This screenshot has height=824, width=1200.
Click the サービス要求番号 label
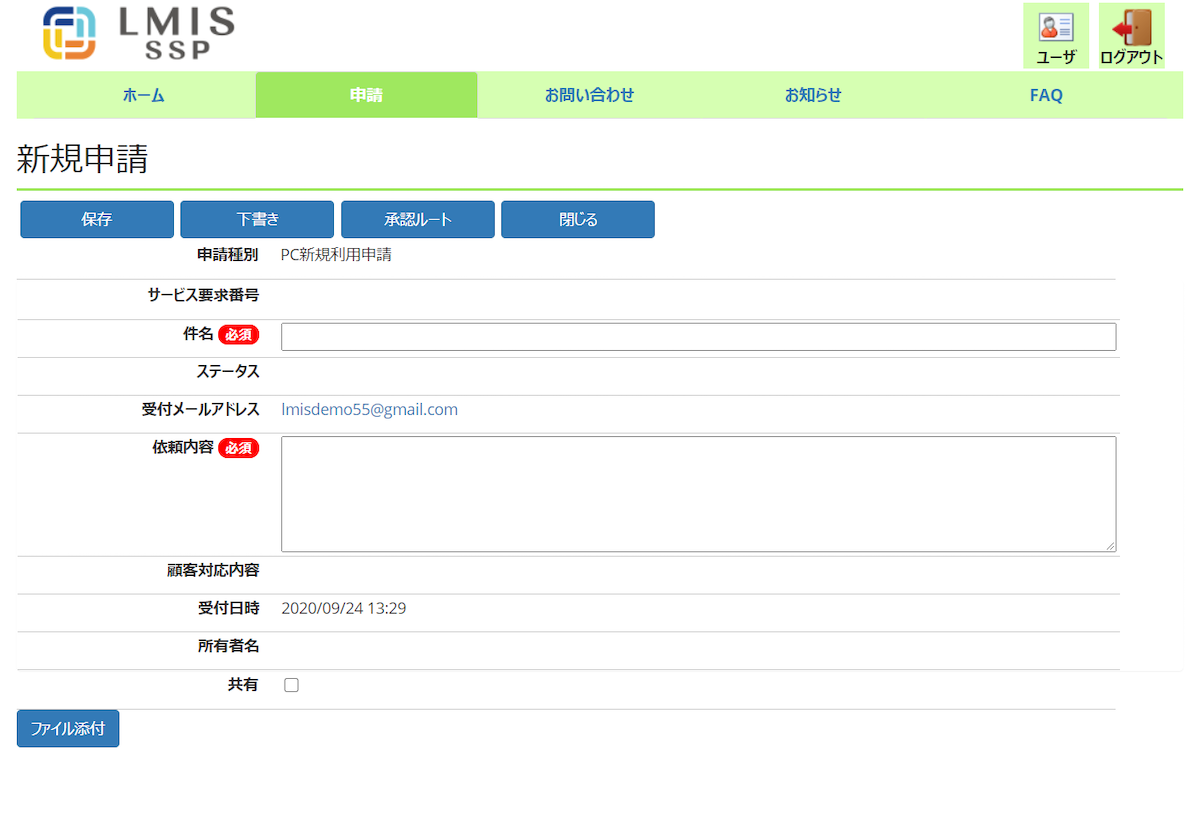(x=203, y=295)
